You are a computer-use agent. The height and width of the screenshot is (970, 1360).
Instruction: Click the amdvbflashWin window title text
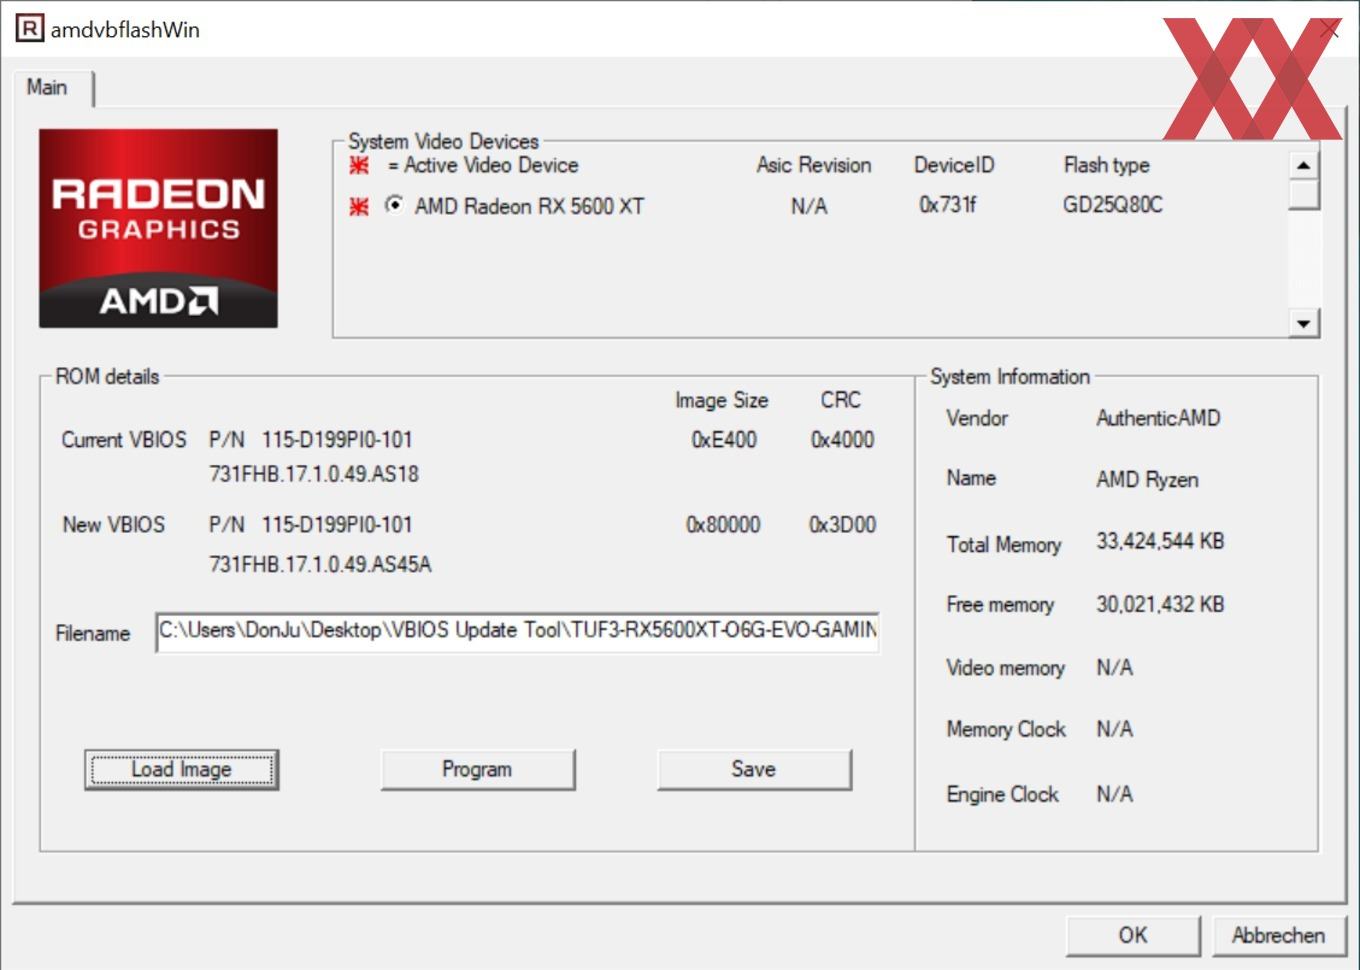click(x=125, y=30)
